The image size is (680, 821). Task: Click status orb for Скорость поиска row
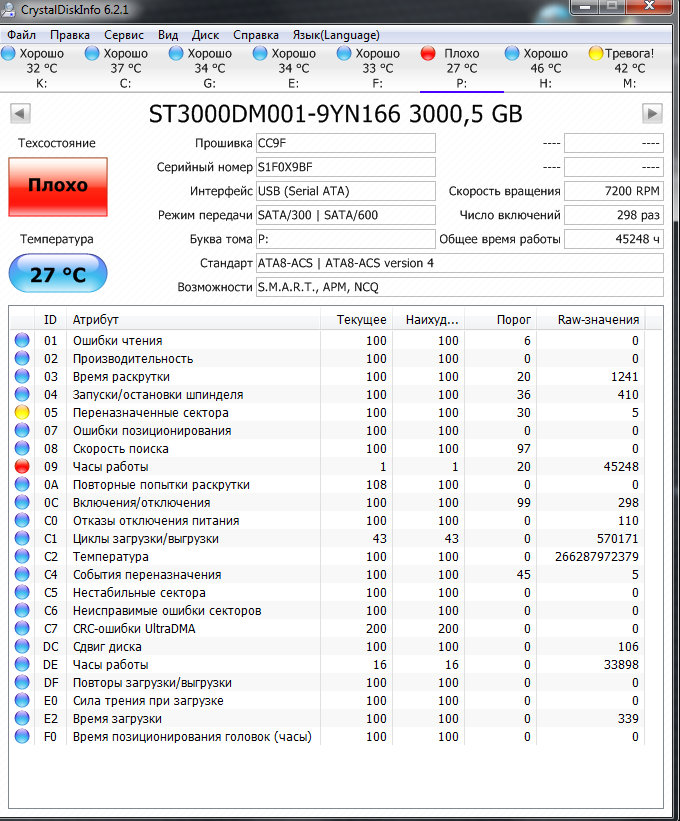22,448
